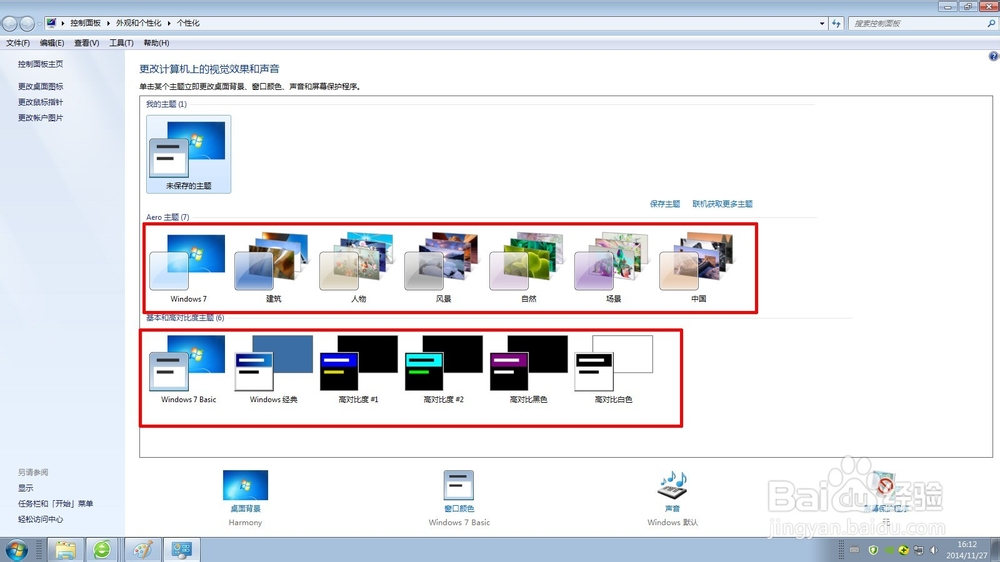Open the 文件(F) menu
This screenshot has width=1000, height=562.
(x=18, y=43)
